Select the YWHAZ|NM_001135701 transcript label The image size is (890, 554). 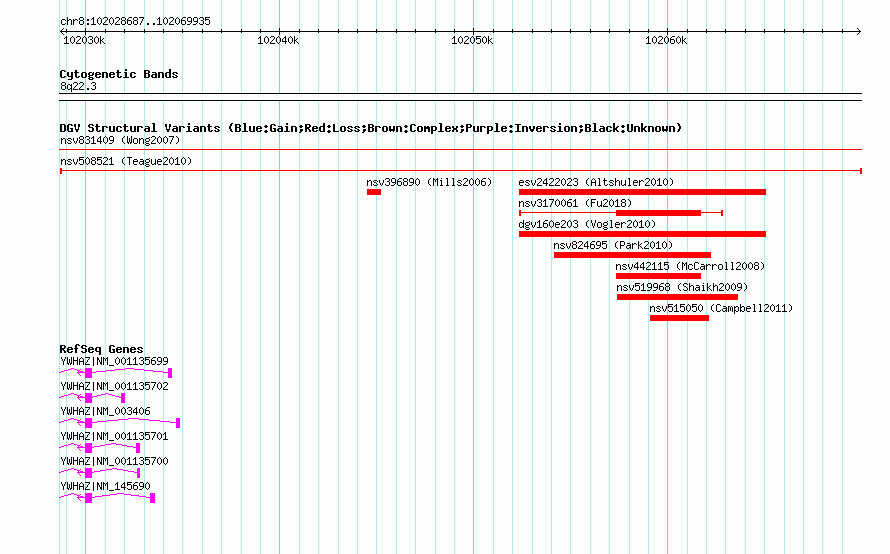(114, 436)
